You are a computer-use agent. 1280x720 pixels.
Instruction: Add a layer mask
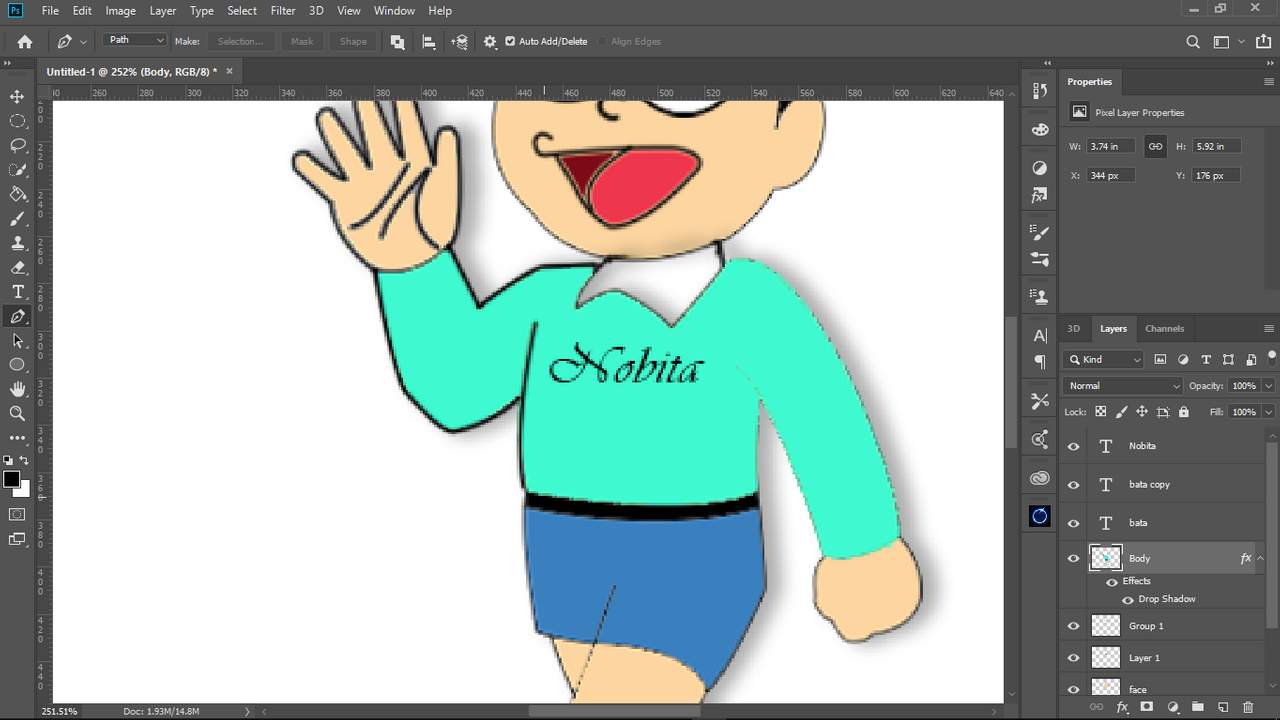(1147, 707)
